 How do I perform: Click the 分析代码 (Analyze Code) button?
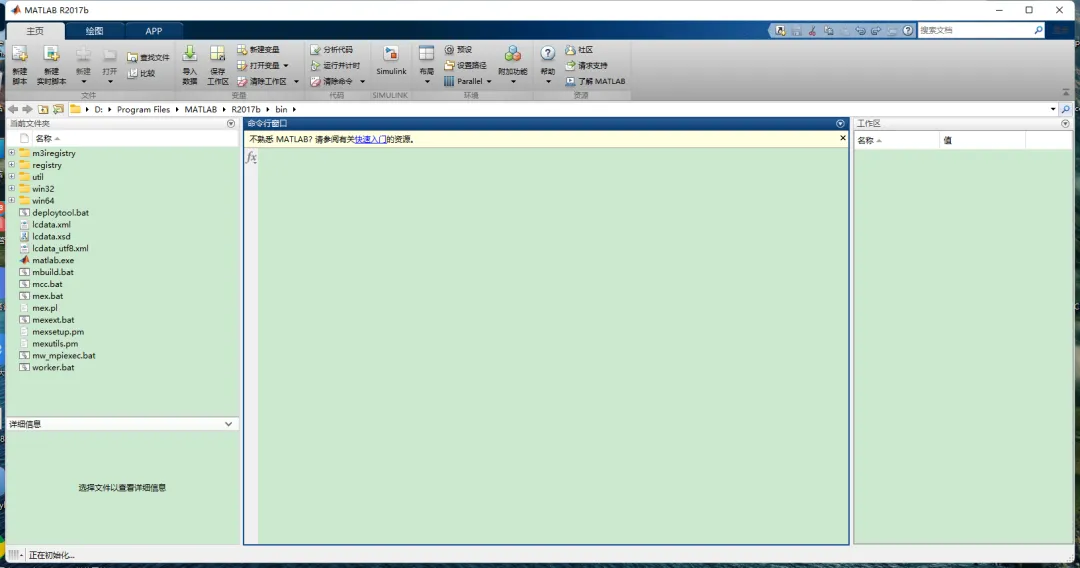(331, 50)
